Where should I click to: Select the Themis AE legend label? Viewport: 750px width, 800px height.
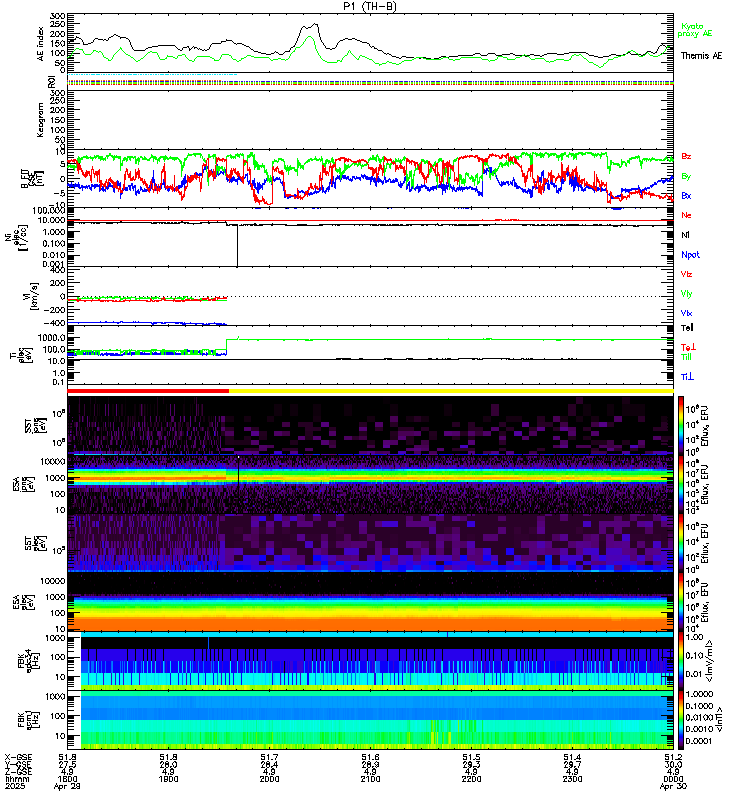point(702,56)
